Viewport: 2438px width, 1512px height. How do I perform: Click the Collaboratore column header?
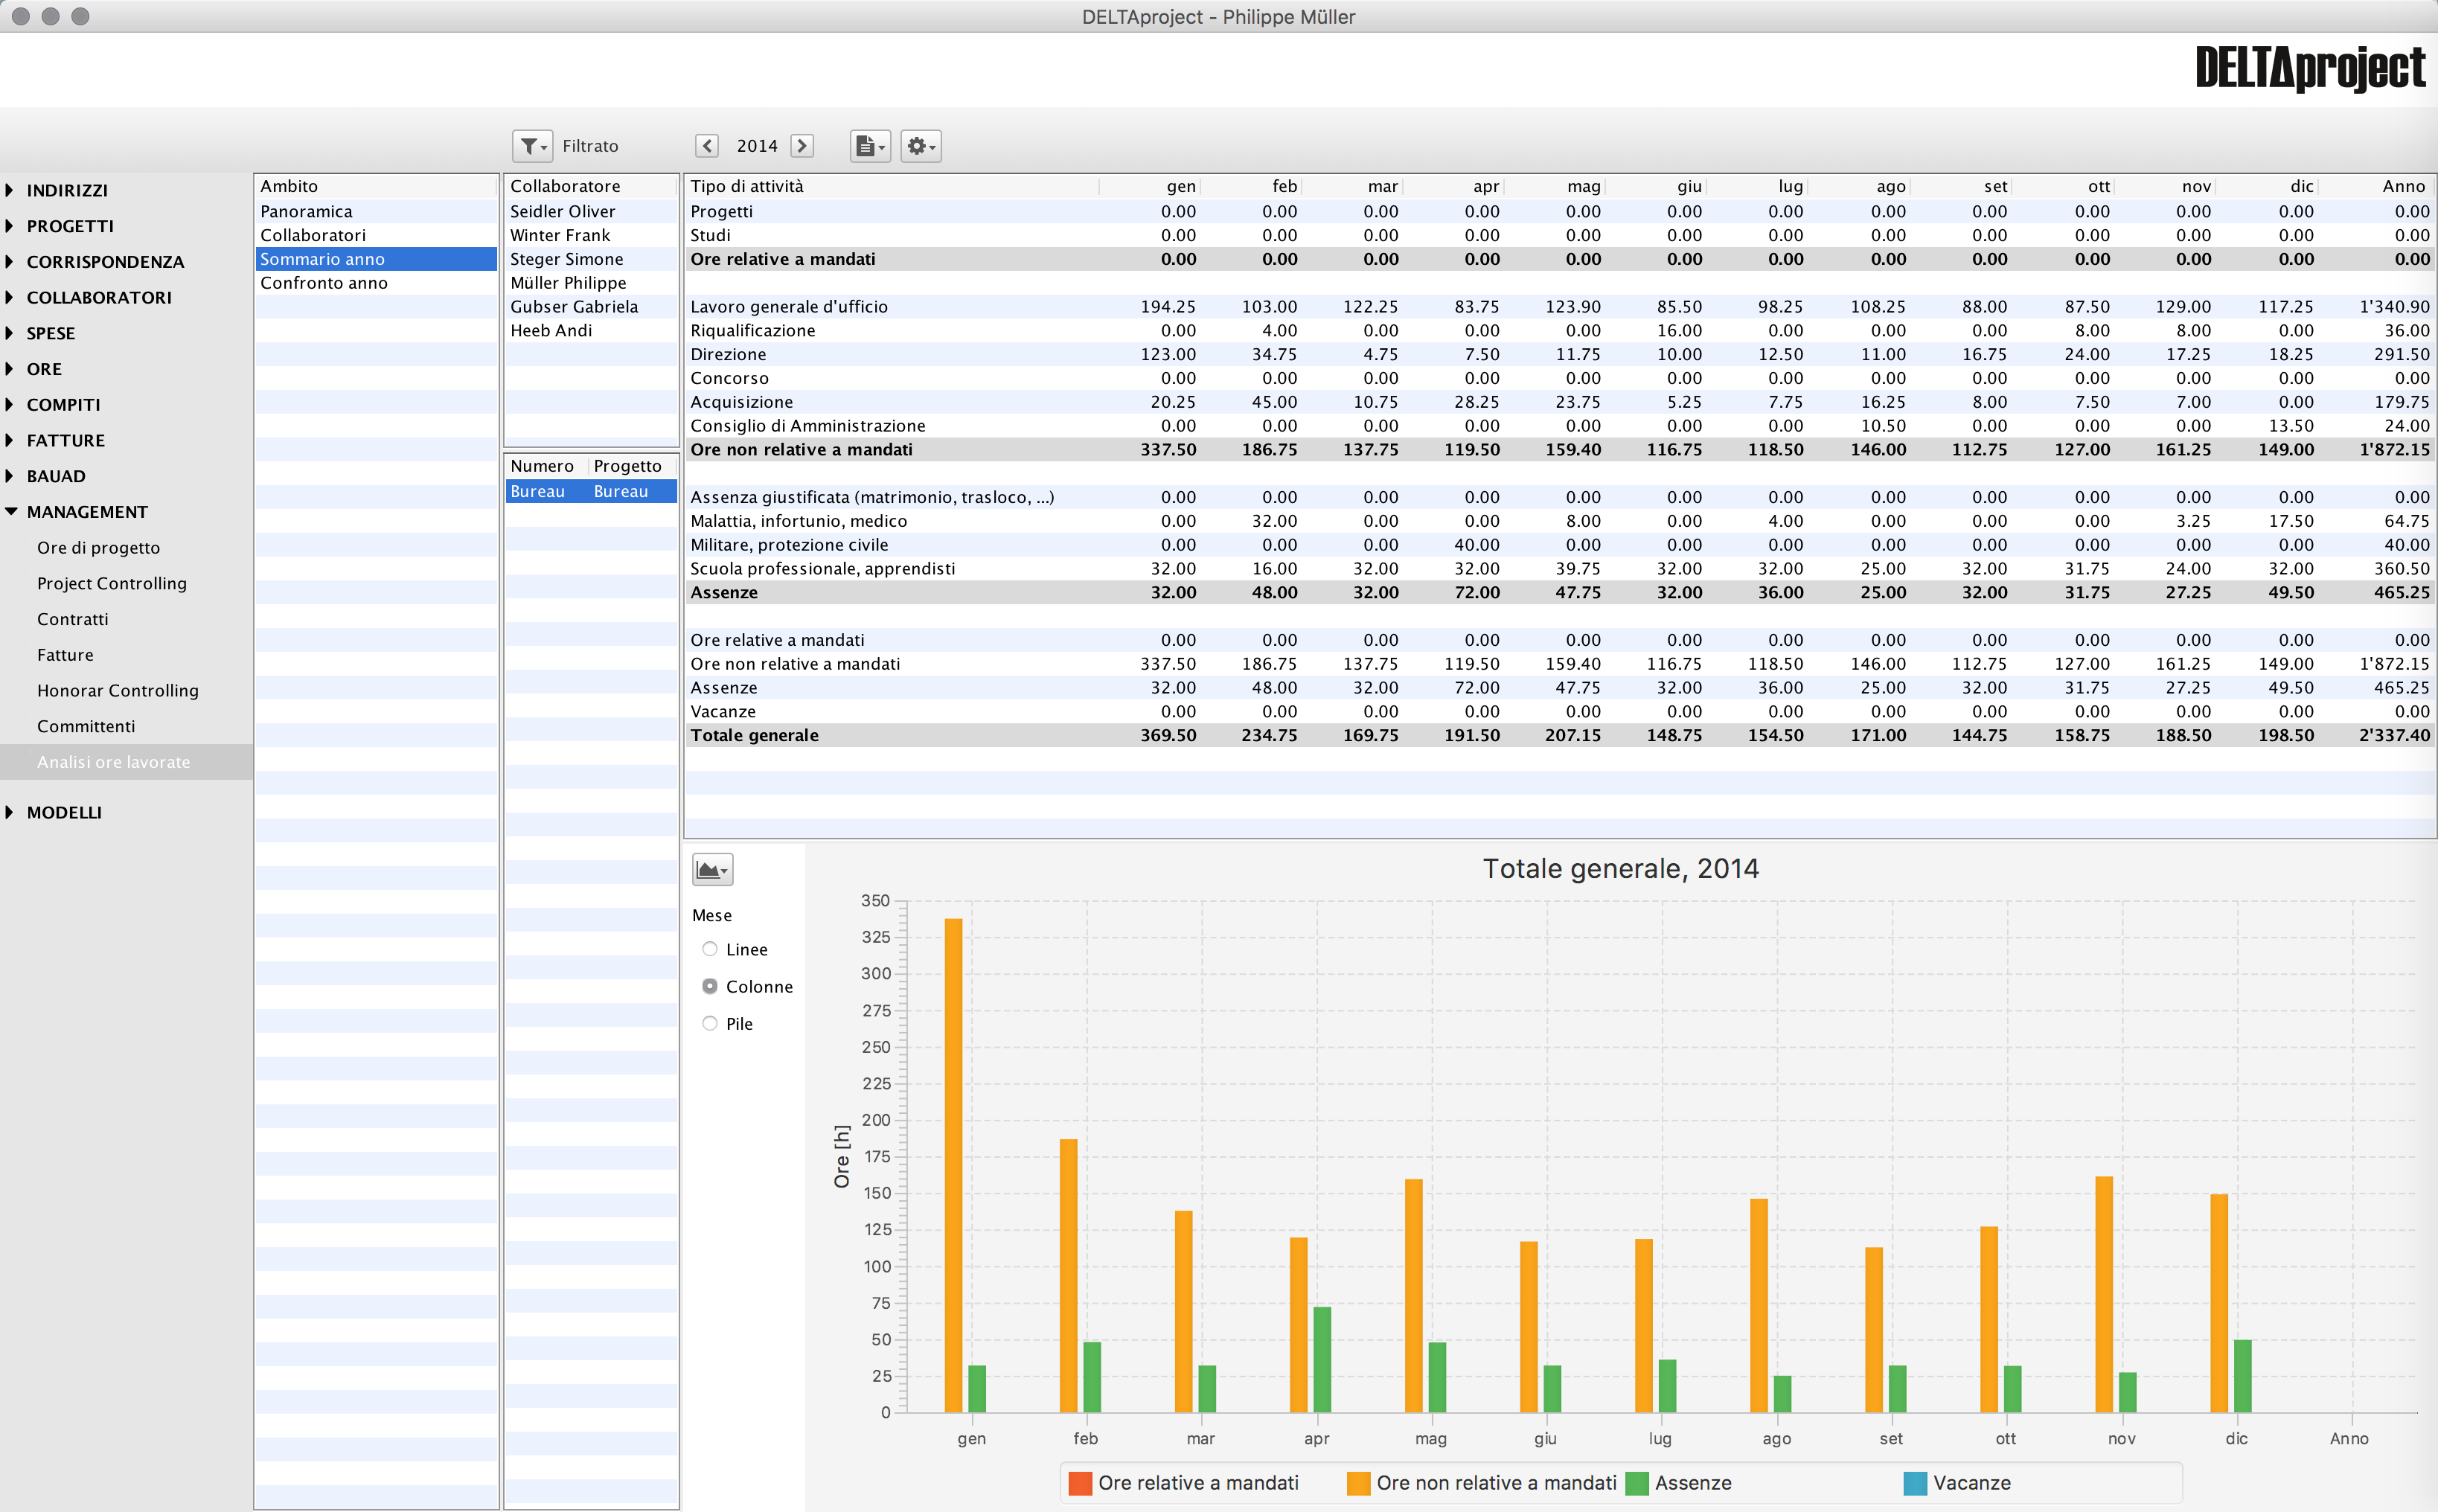591,186
